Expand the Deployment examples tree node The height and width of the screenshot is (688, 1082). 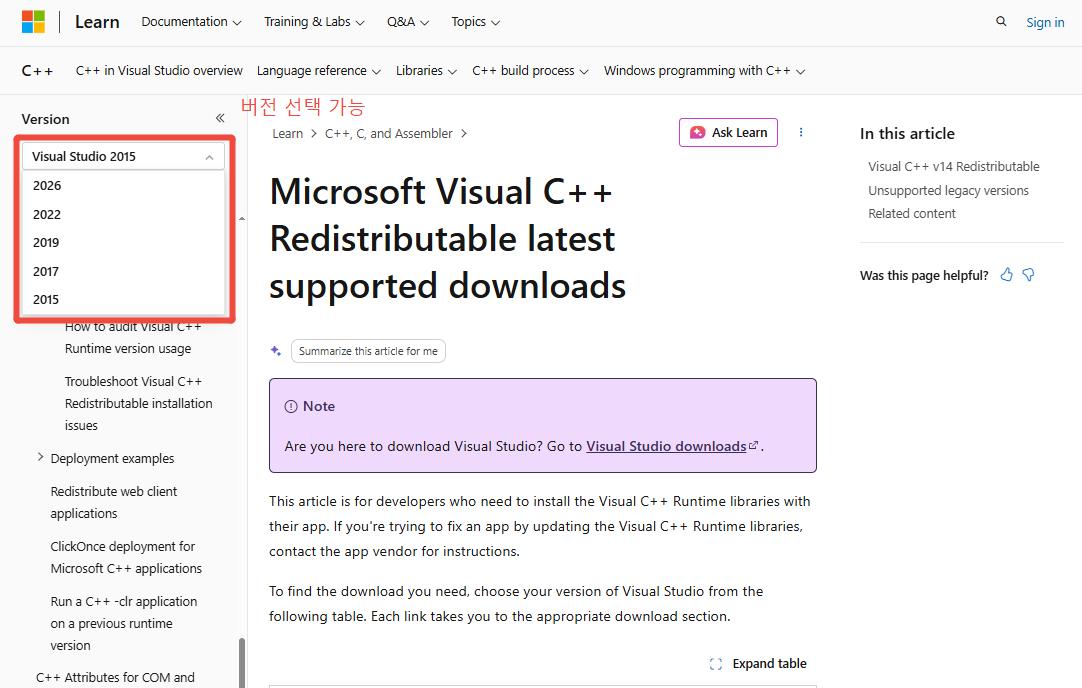point(40,458)
